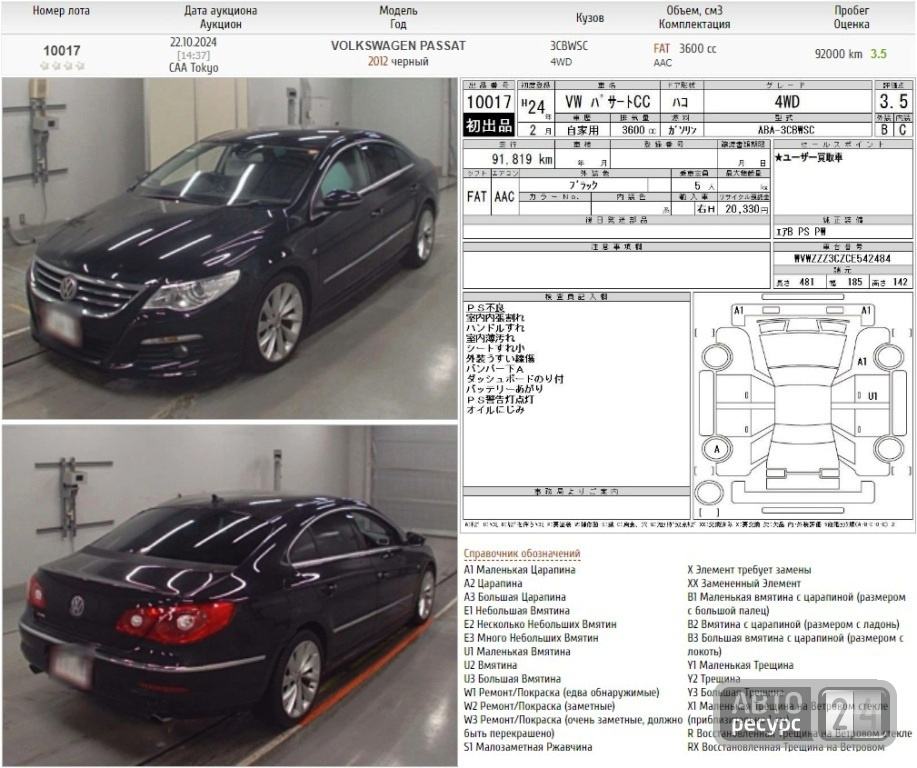Viewport: 917px width, 768px height.
Task: Click the AAC equipment label in header row
Action: pyautogui.click(x=663, y=63)
